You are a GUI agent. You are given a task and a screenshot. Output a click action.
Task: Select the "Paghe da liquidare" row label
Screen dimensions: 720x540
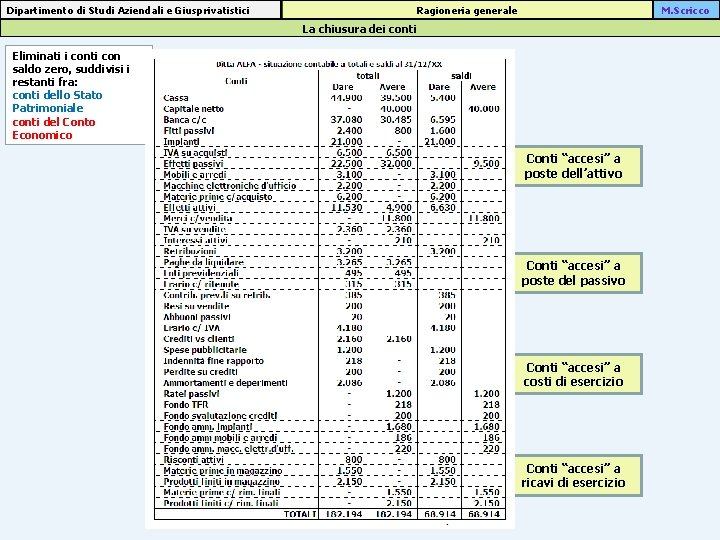pos(203,263)
